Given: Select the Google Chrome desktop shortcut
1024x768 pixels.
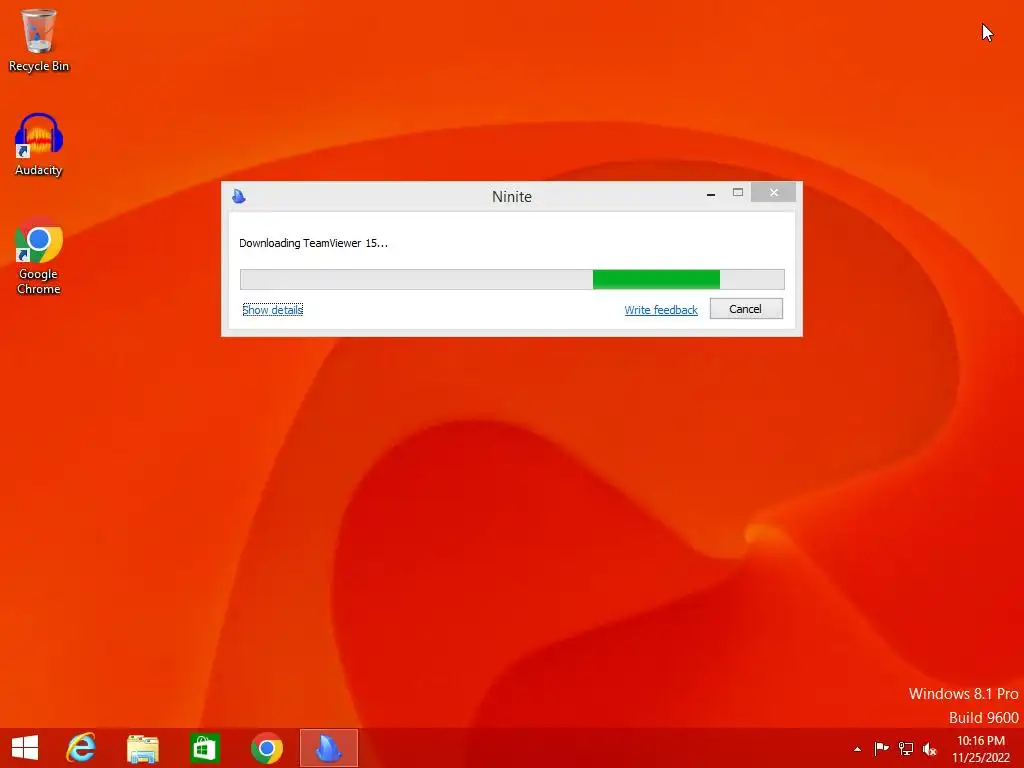Looking at the screenshot, I should [39, 256].
